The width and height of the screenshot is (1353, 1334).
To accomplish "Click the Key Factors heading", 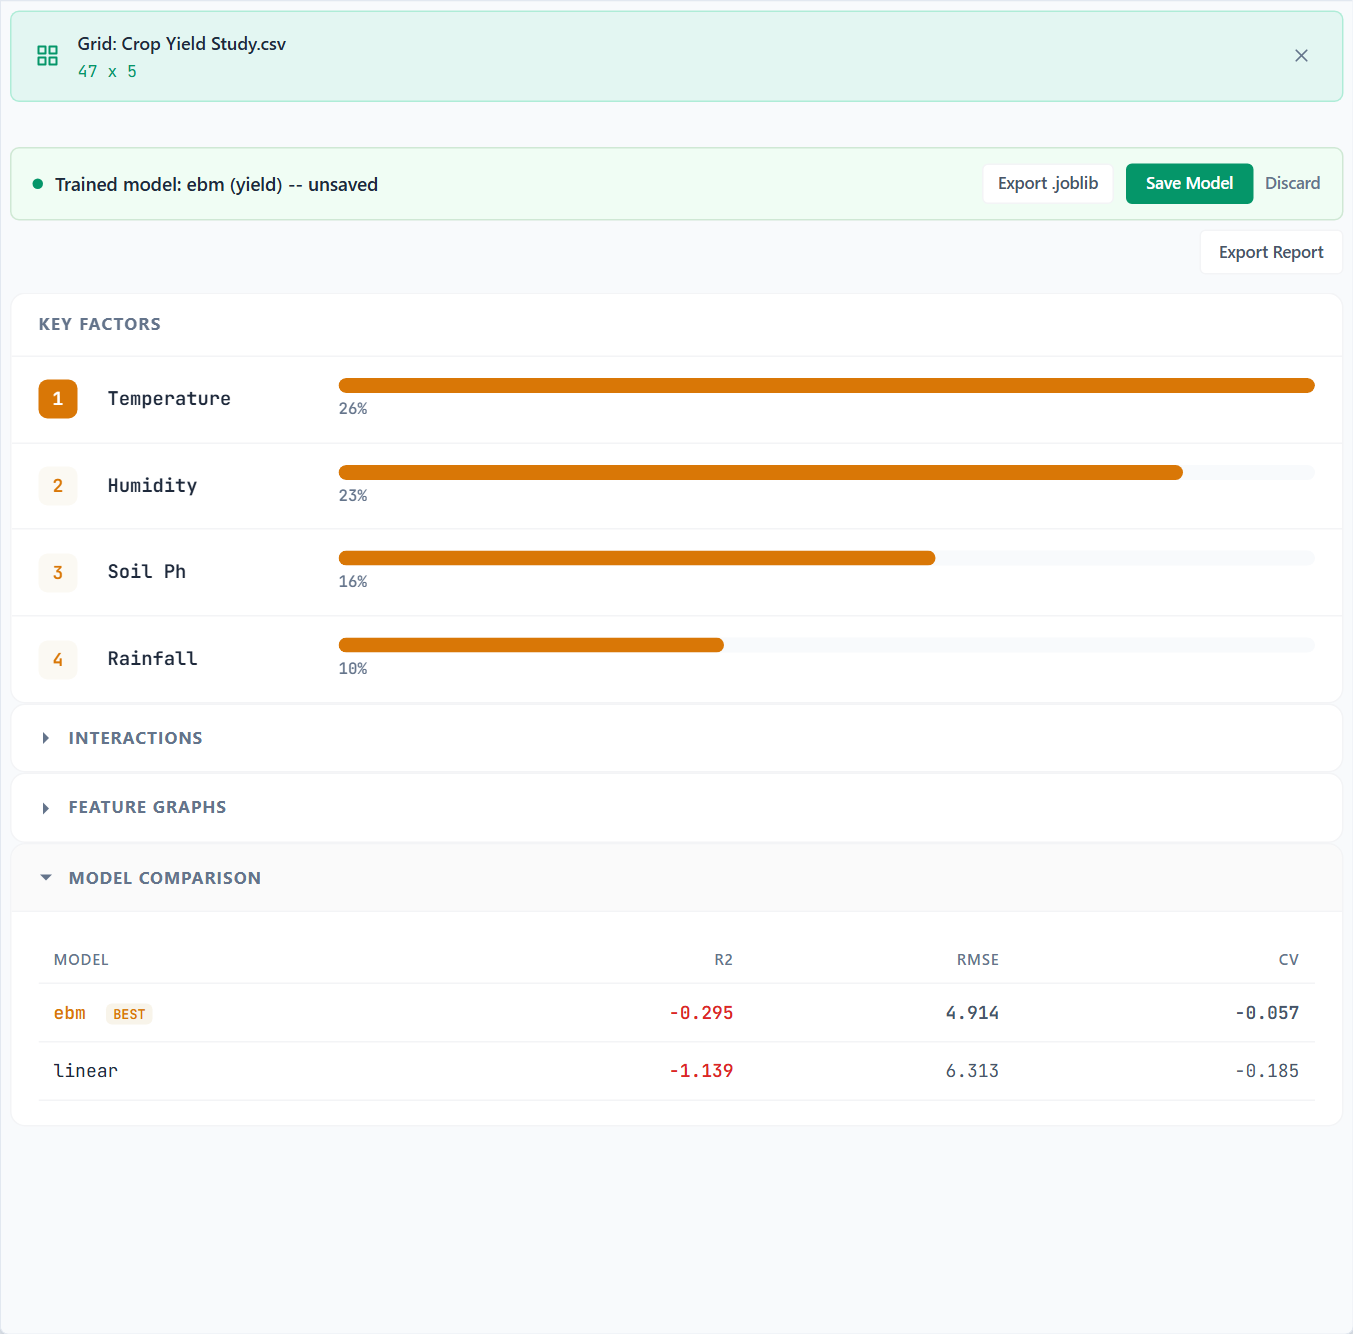I will point(100,324).
